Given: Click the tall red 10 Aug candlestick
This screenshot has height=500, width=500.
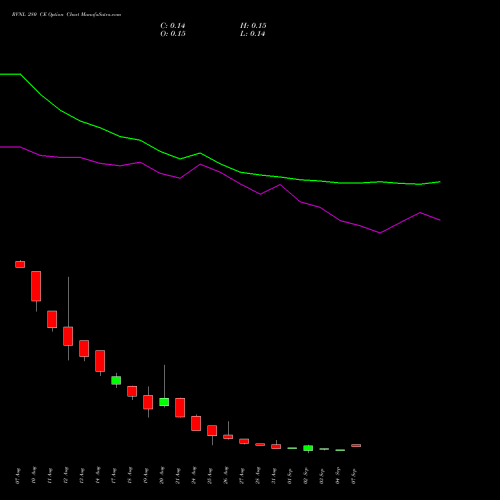Looking at the screenshot, I should (36, 286).
